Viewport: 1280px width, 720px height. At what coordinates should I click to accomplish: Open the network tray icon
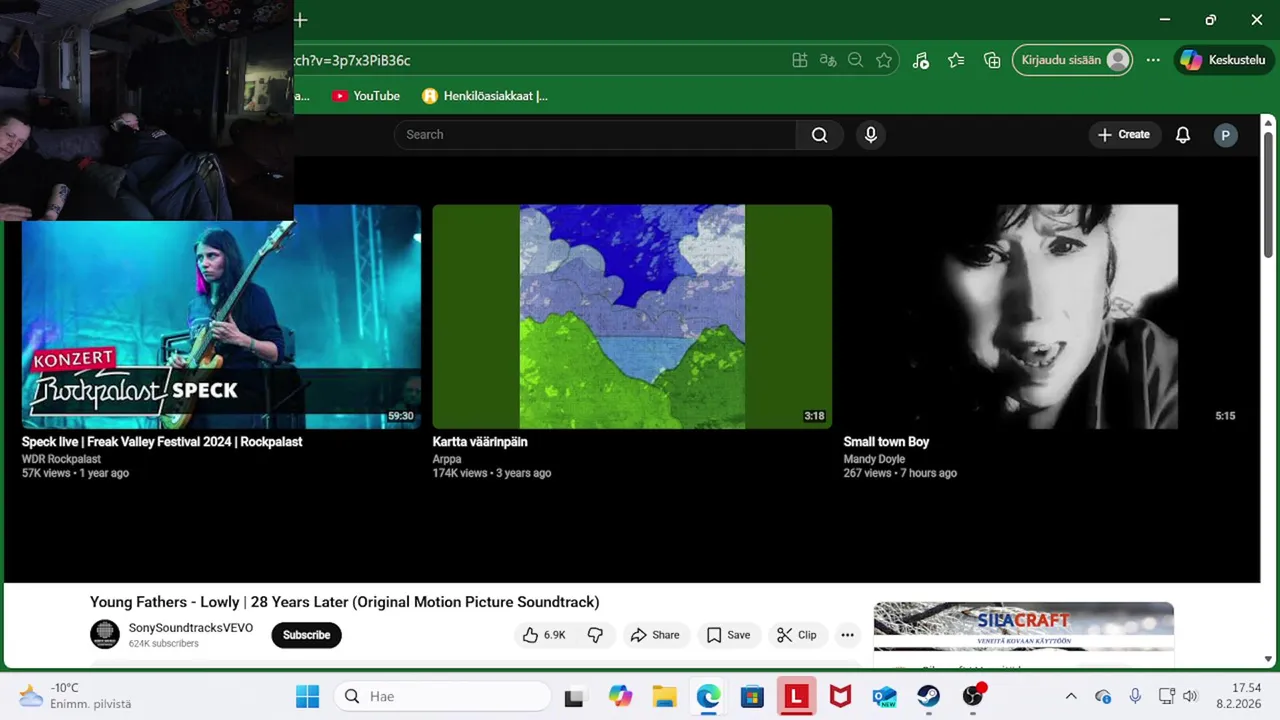[1166, 696]
